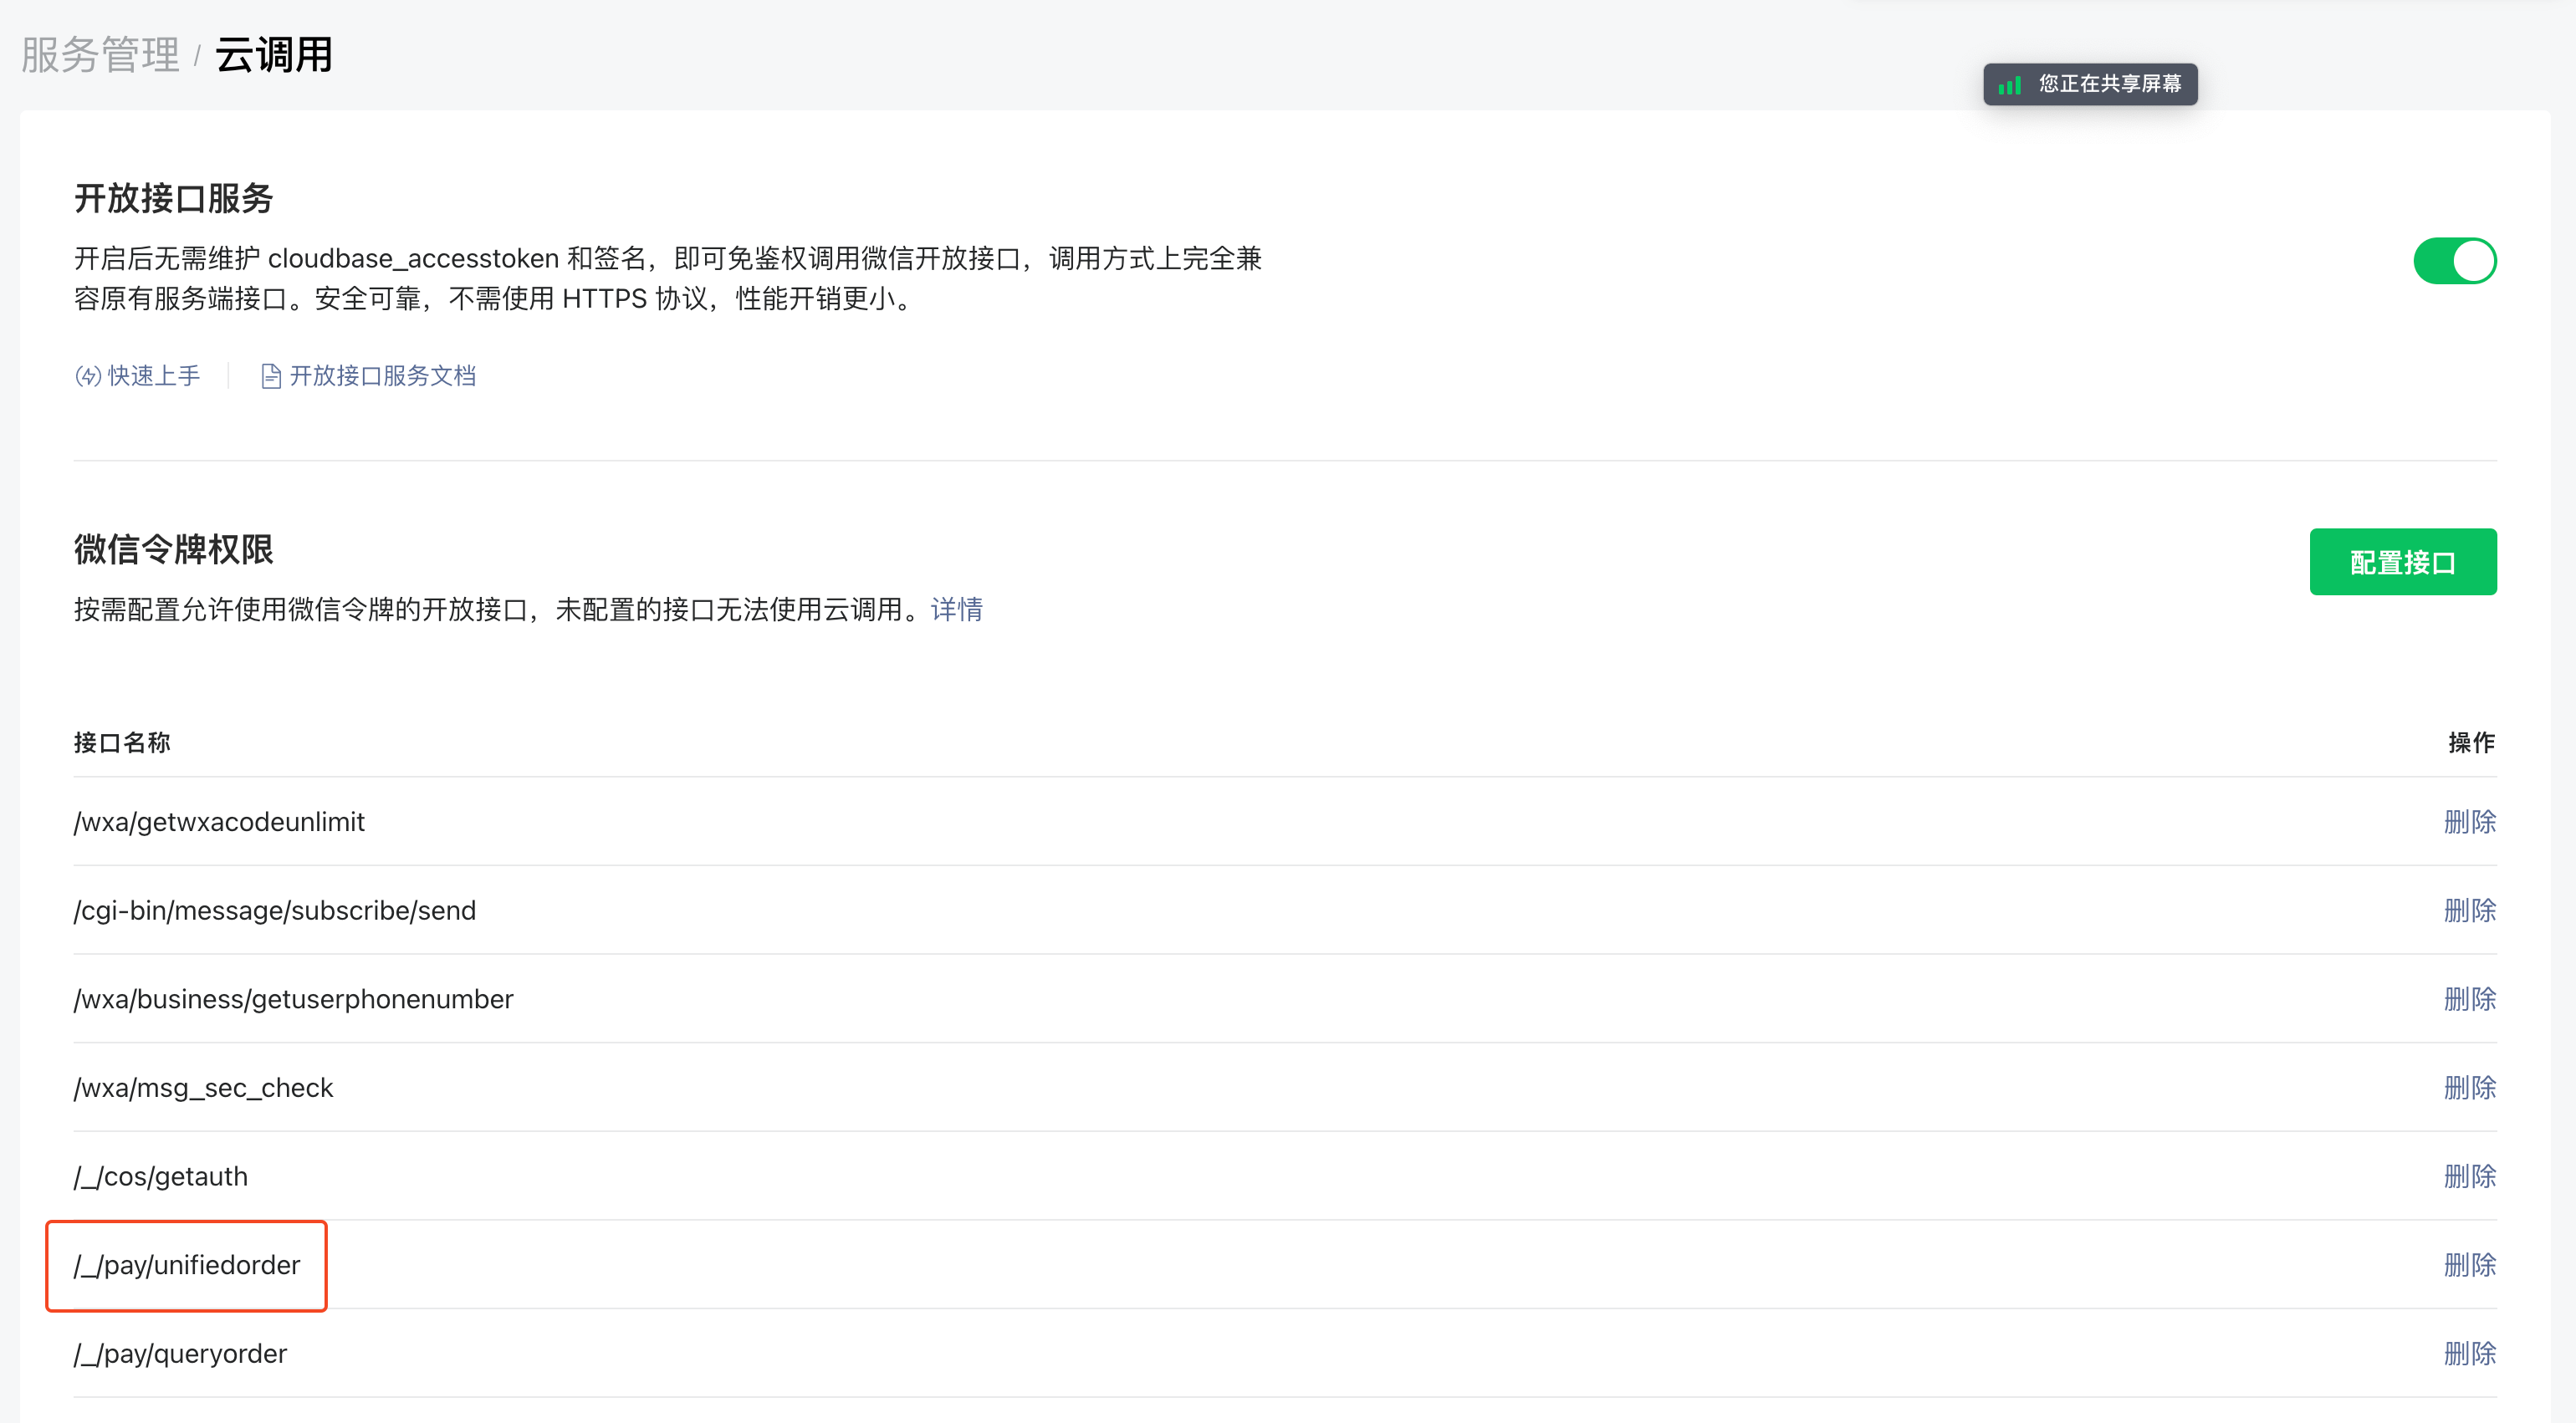Click the 接口名称 column header
The width and height of the screenshot is (2576, 1423).
(122, 743)
